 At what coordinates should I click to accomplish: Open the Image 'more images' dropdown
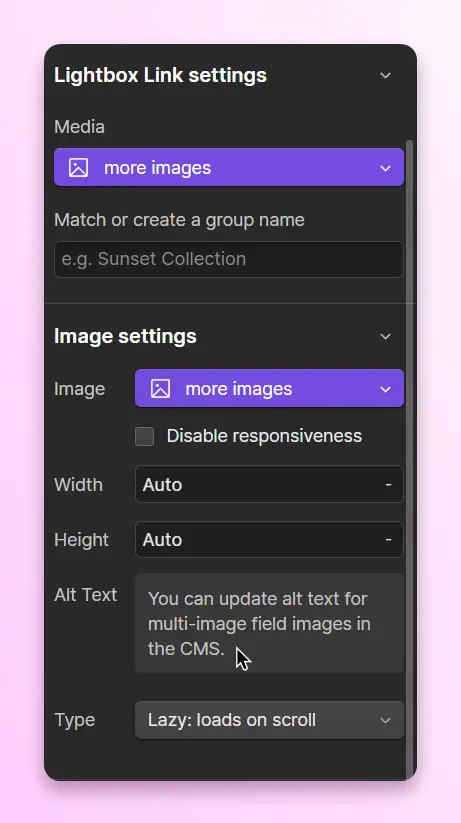269,388
